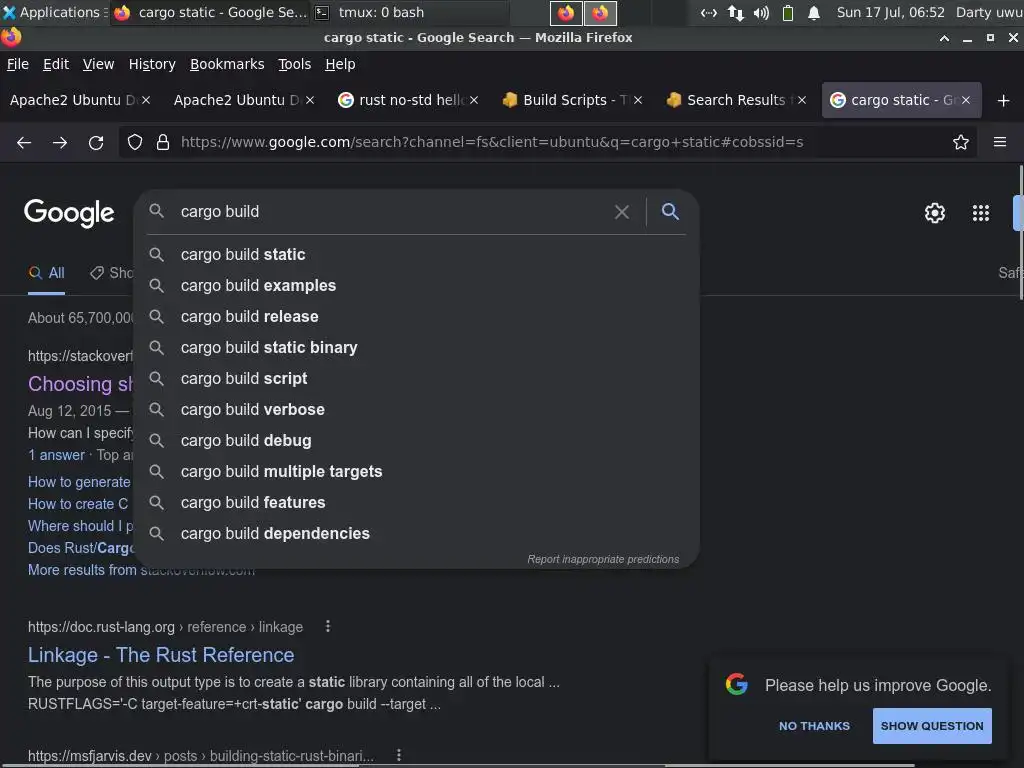This screenshot has height=768, width=1024.
Task: Switch to tmux bash window in taskbar
Action: (x=408, y=12)
